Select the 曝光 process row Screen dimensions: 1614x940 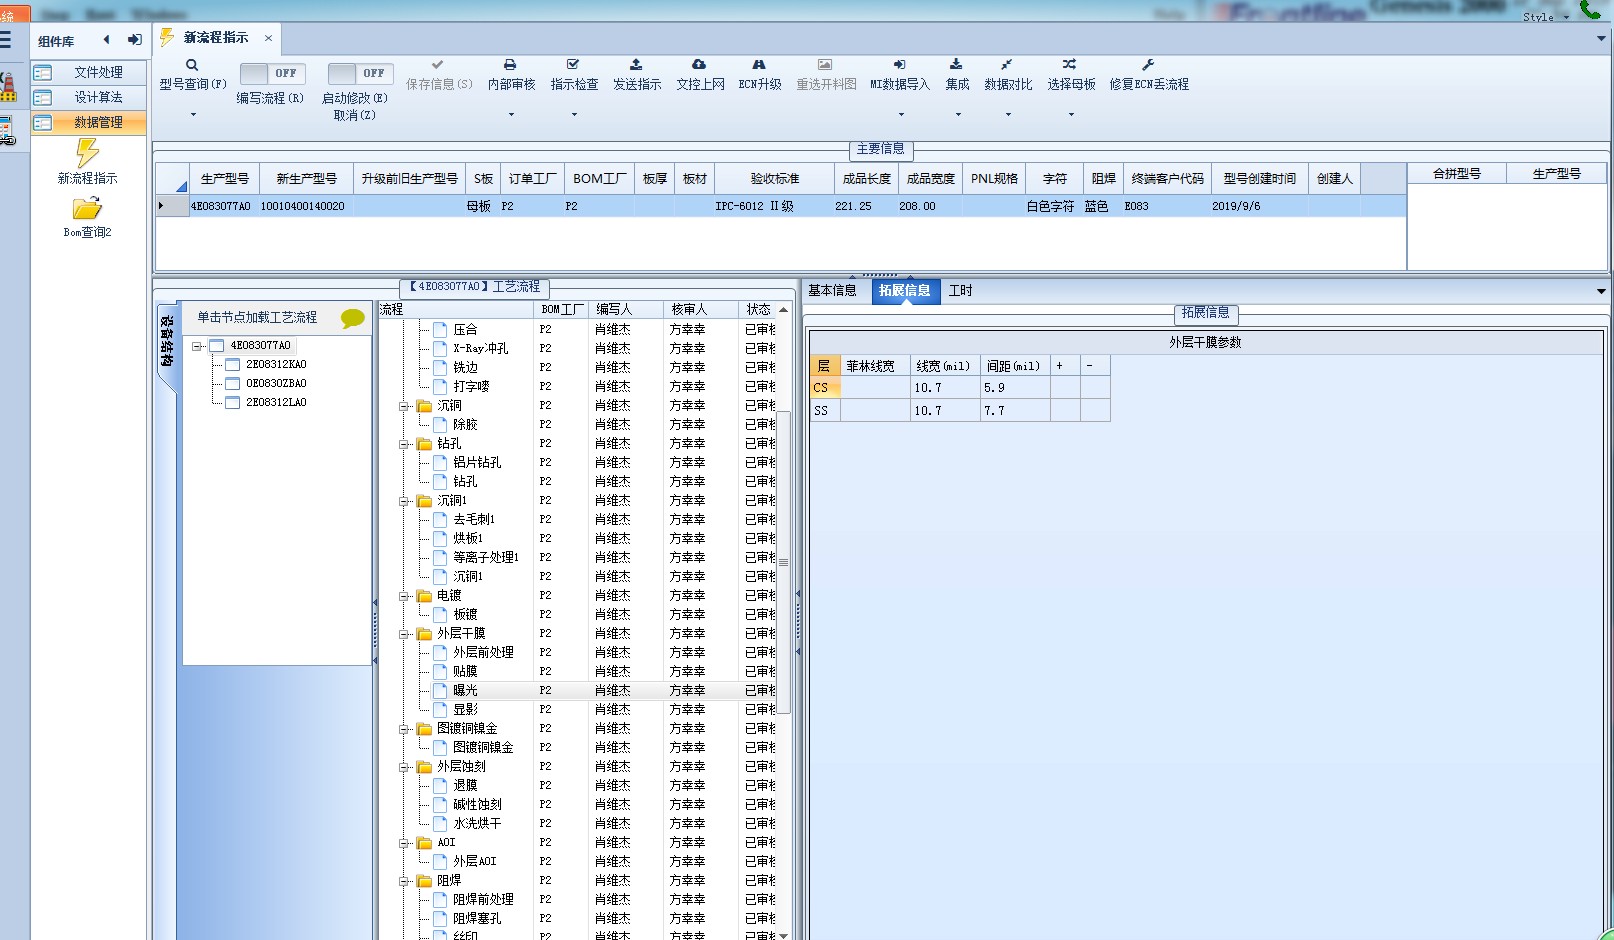(578, 691)
